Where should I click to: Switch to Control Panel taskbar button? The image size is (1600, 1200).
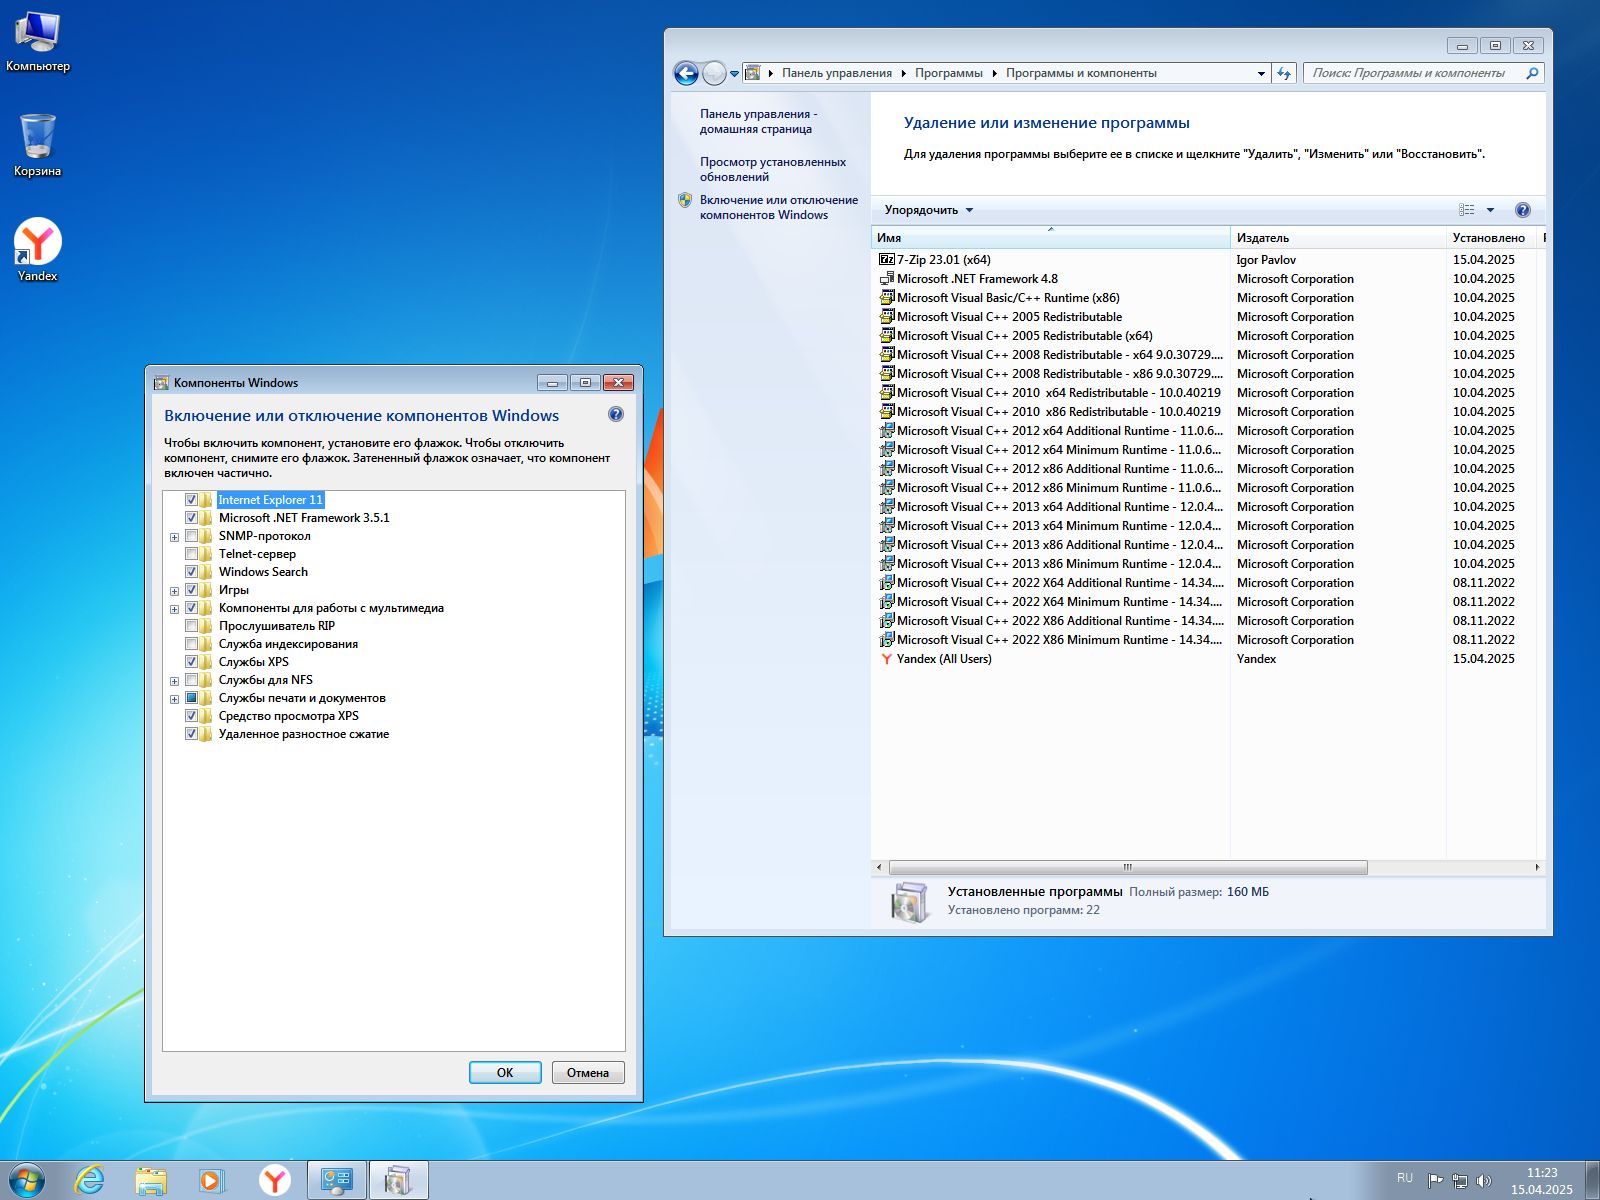click(336, 1181)
